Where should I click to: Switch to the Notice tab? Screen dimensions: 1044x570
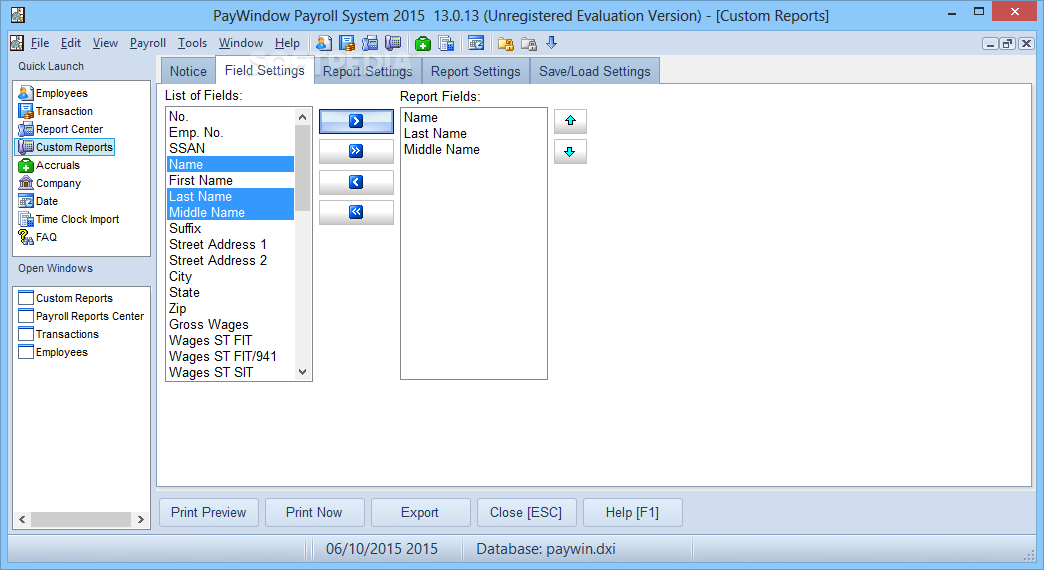[x=188, y=71]
